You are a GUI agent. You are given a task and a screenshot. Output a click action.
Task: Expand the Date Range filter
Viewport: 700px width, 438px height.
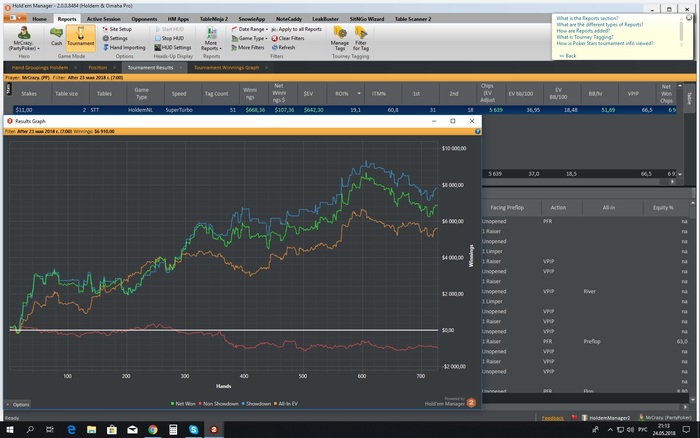[250, 29]
